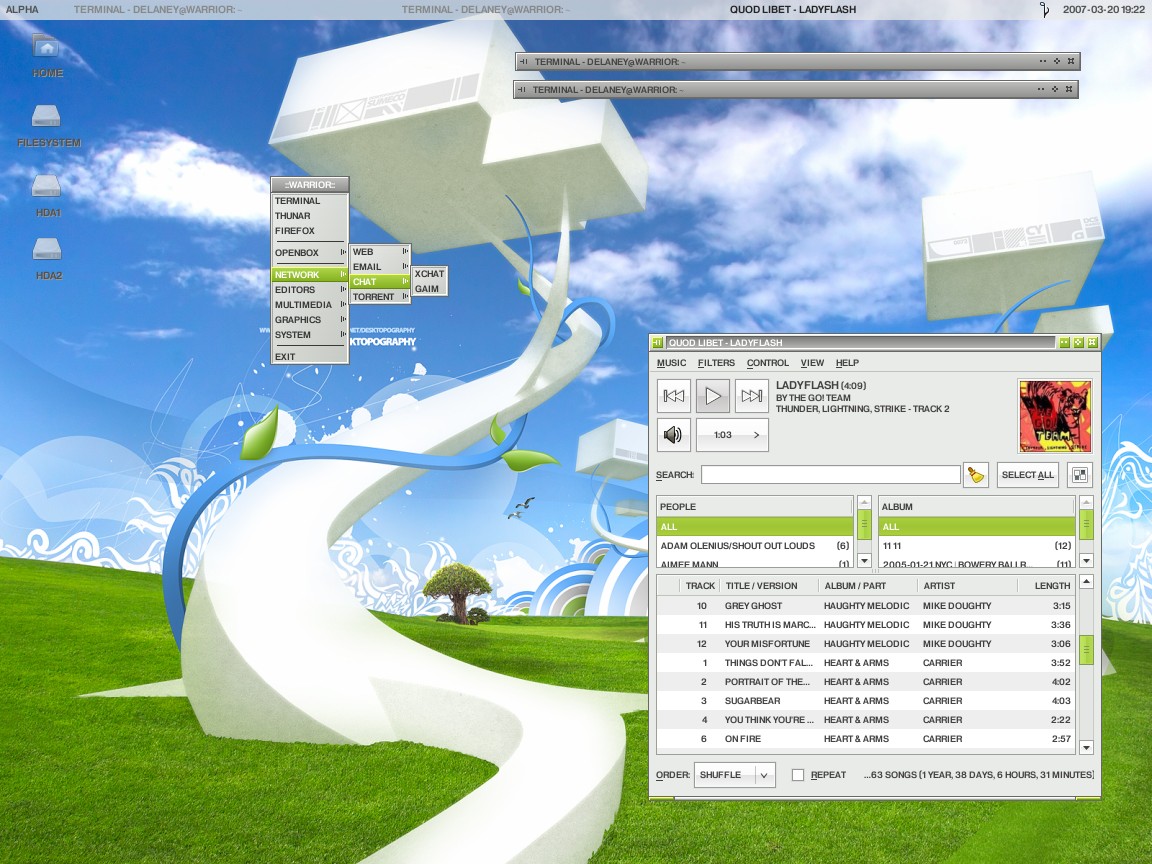Click People pane scroll down arrow
Screen dimensions: 1152x864
point(865,561)
